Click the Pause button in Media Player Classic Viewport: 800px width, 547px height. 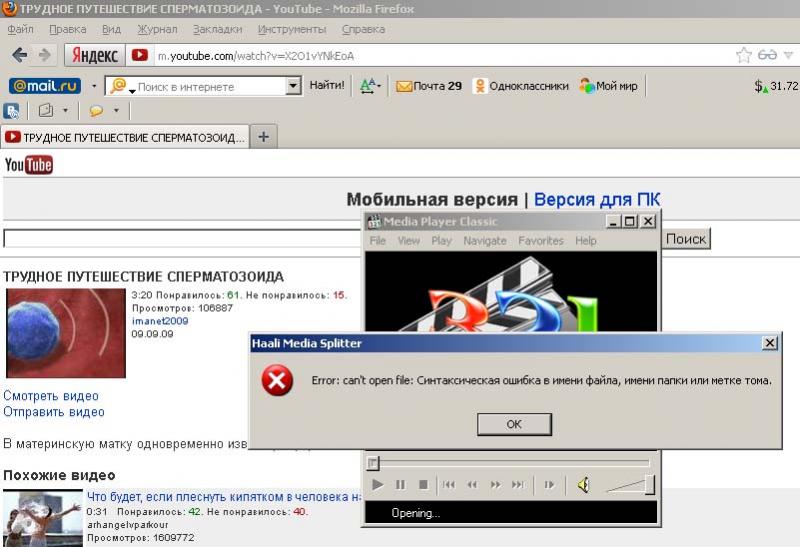(x=400, y=485)
